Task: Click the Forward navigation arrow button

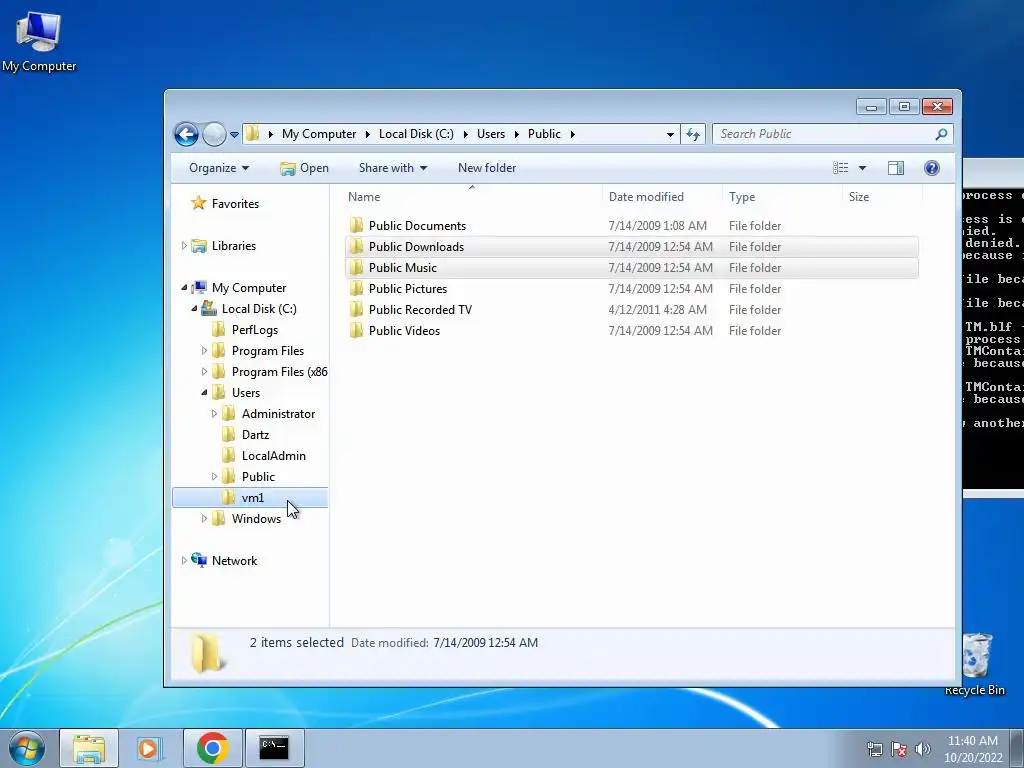Action: 214,135
